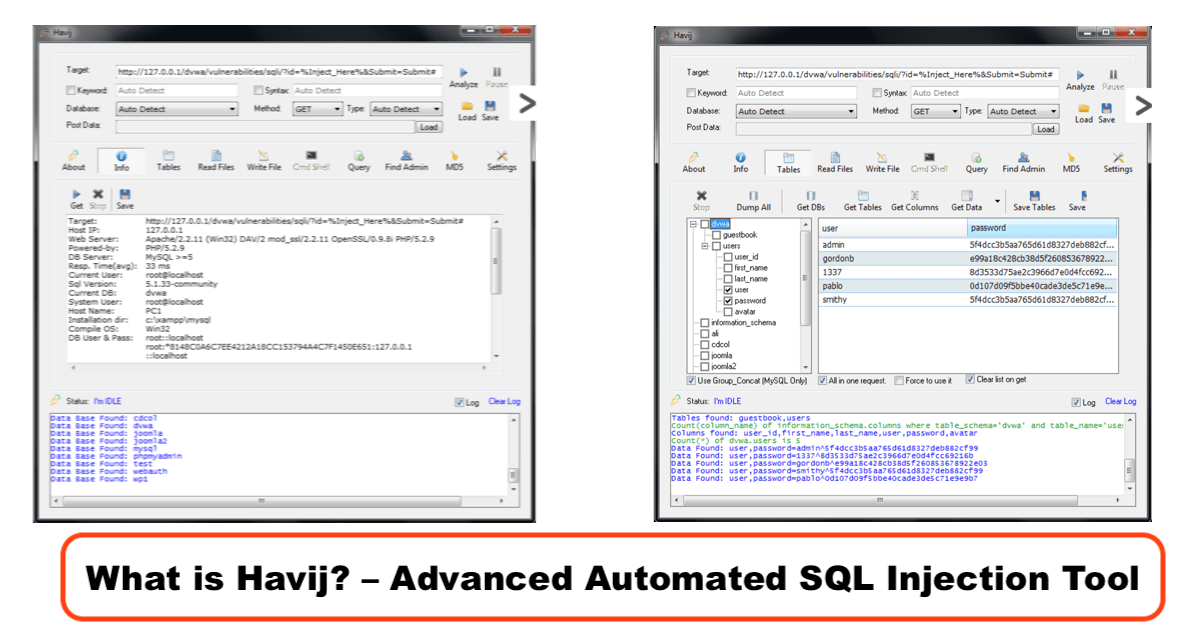Viewport: 1200px width, 630px height.
Task: Enable the Keyword checkbox in left window
Action: tap(70, 91)
